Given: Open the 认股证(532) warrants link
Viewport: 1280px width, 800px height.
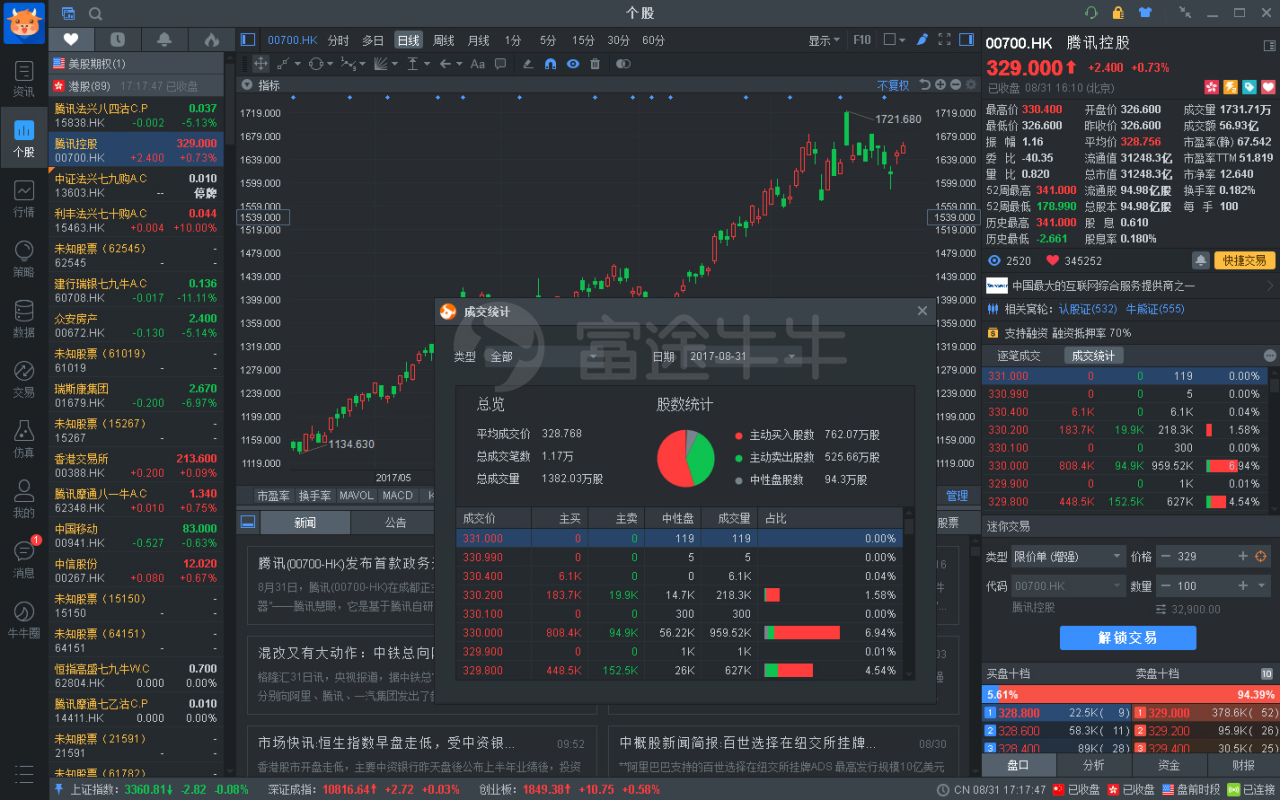Looking at the screenshot, I should [x=1088, y=309].
